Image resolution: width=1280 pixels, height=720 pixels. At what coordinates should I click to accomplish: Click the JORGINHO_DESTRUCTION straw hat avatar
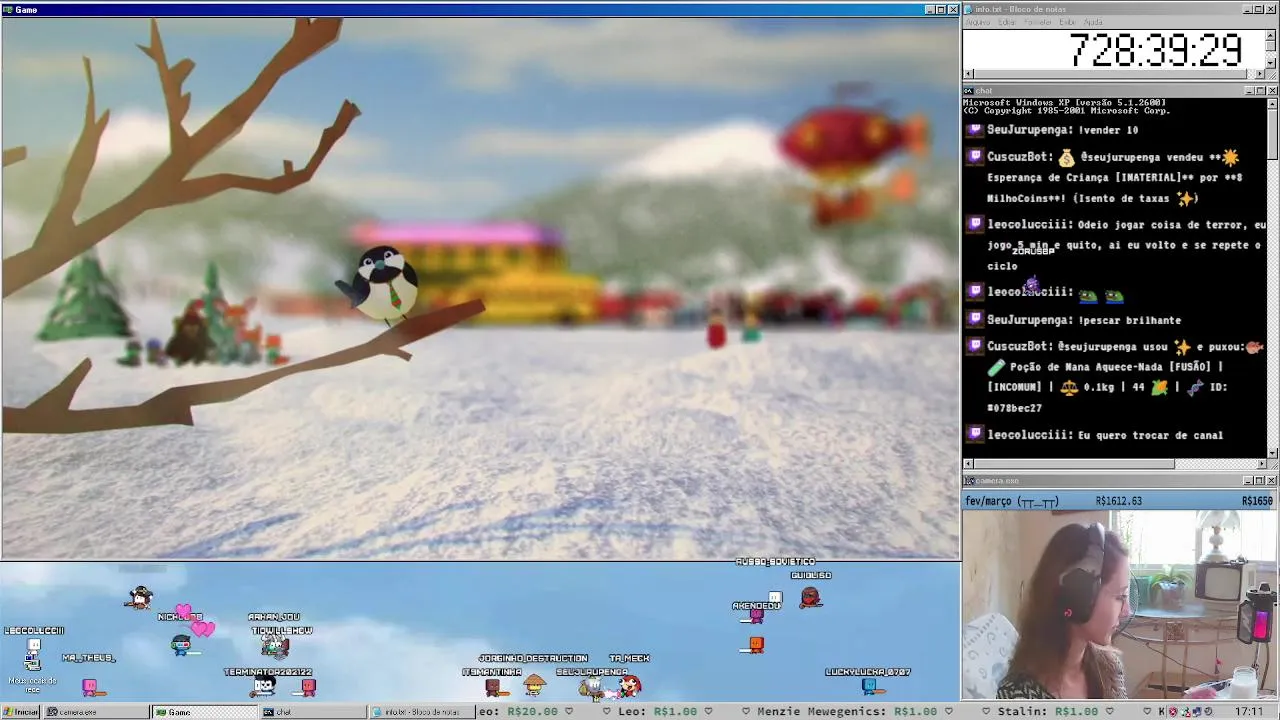(535, 683)
